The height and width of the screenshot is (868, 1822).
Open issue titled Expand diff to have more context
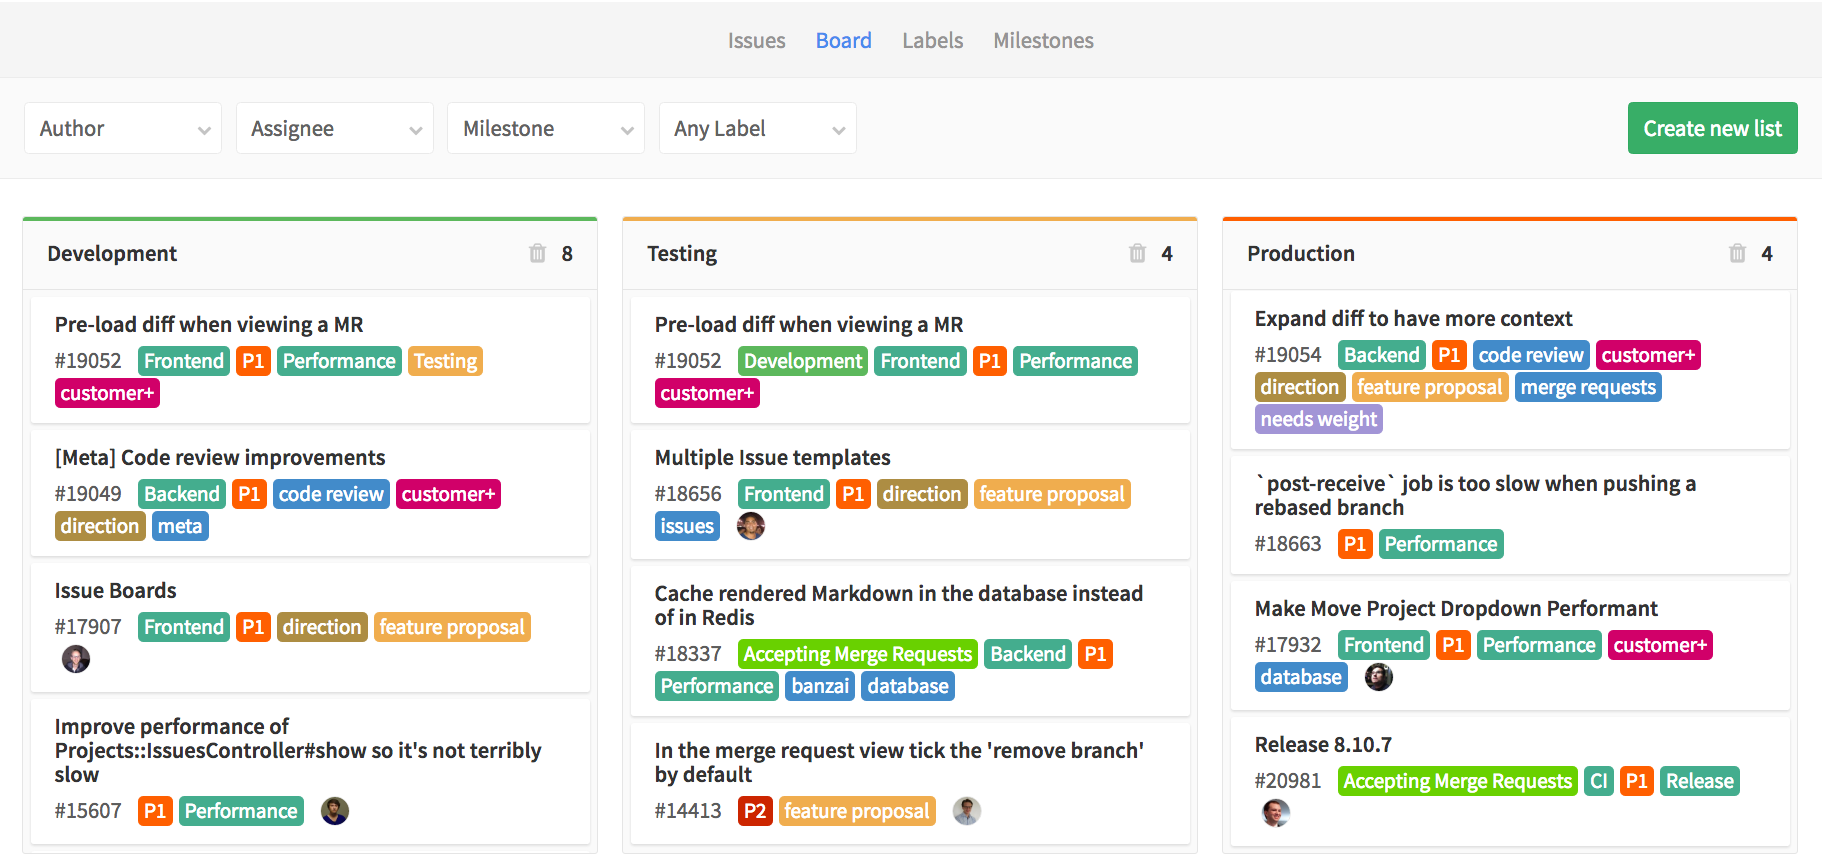(1413, 319)
